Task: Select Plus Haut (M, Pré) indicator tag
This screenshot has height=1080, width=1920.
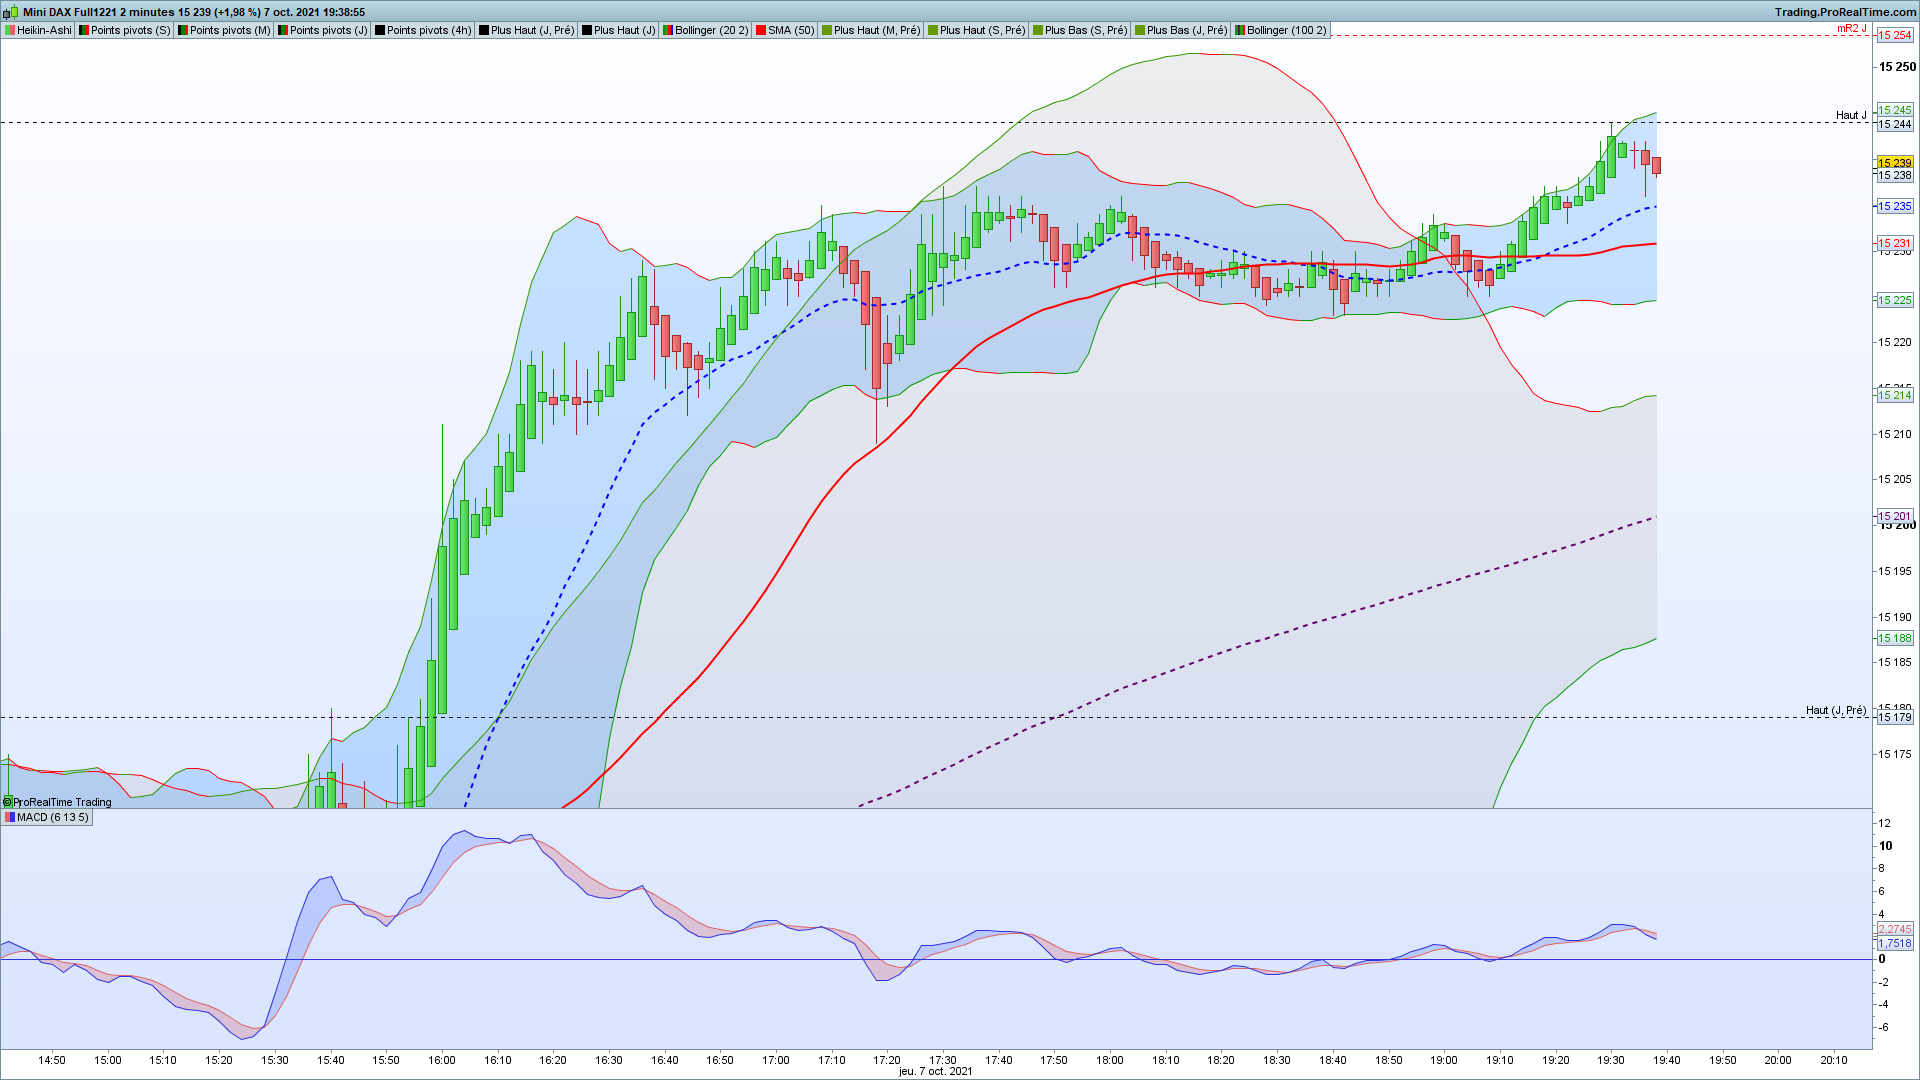Action: [876, 30]
